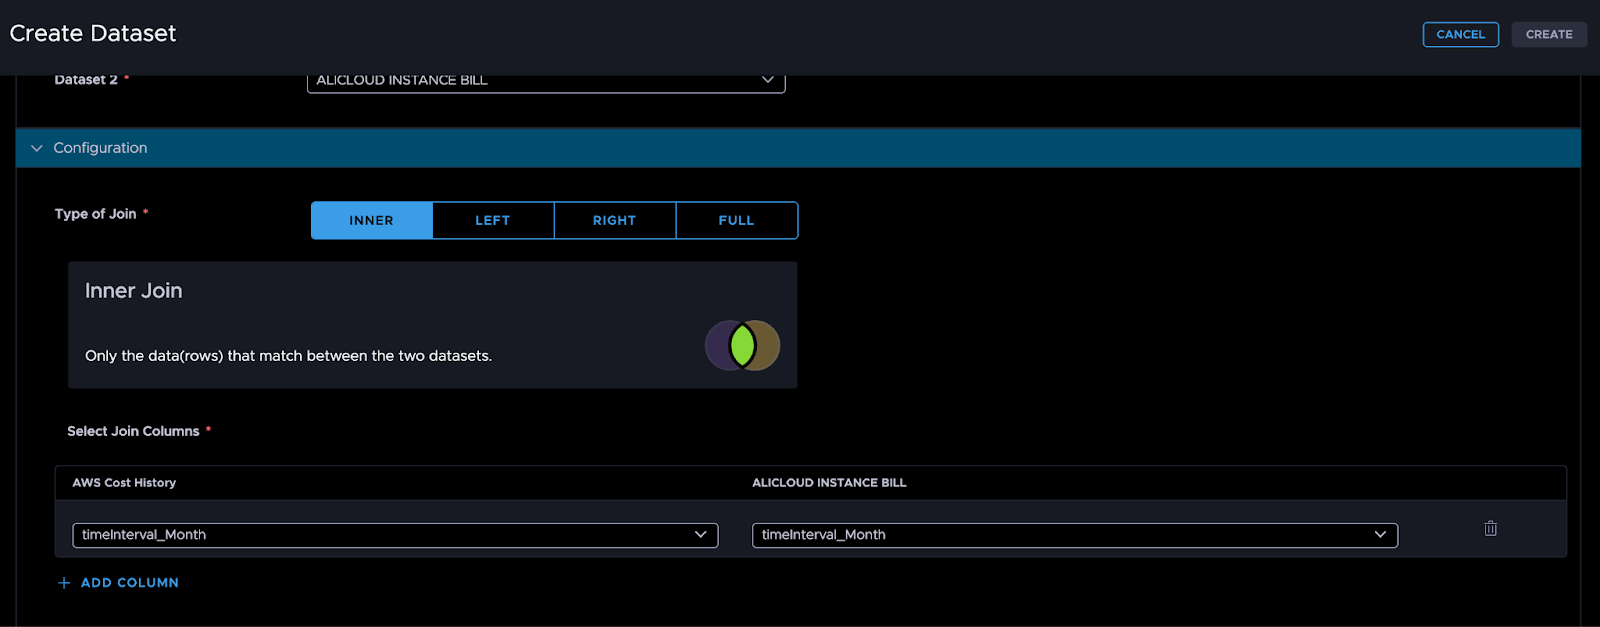Click the 'Only the data(rows) that match' description
This screenshot has width=1600, height=627.
click(288, 356)
